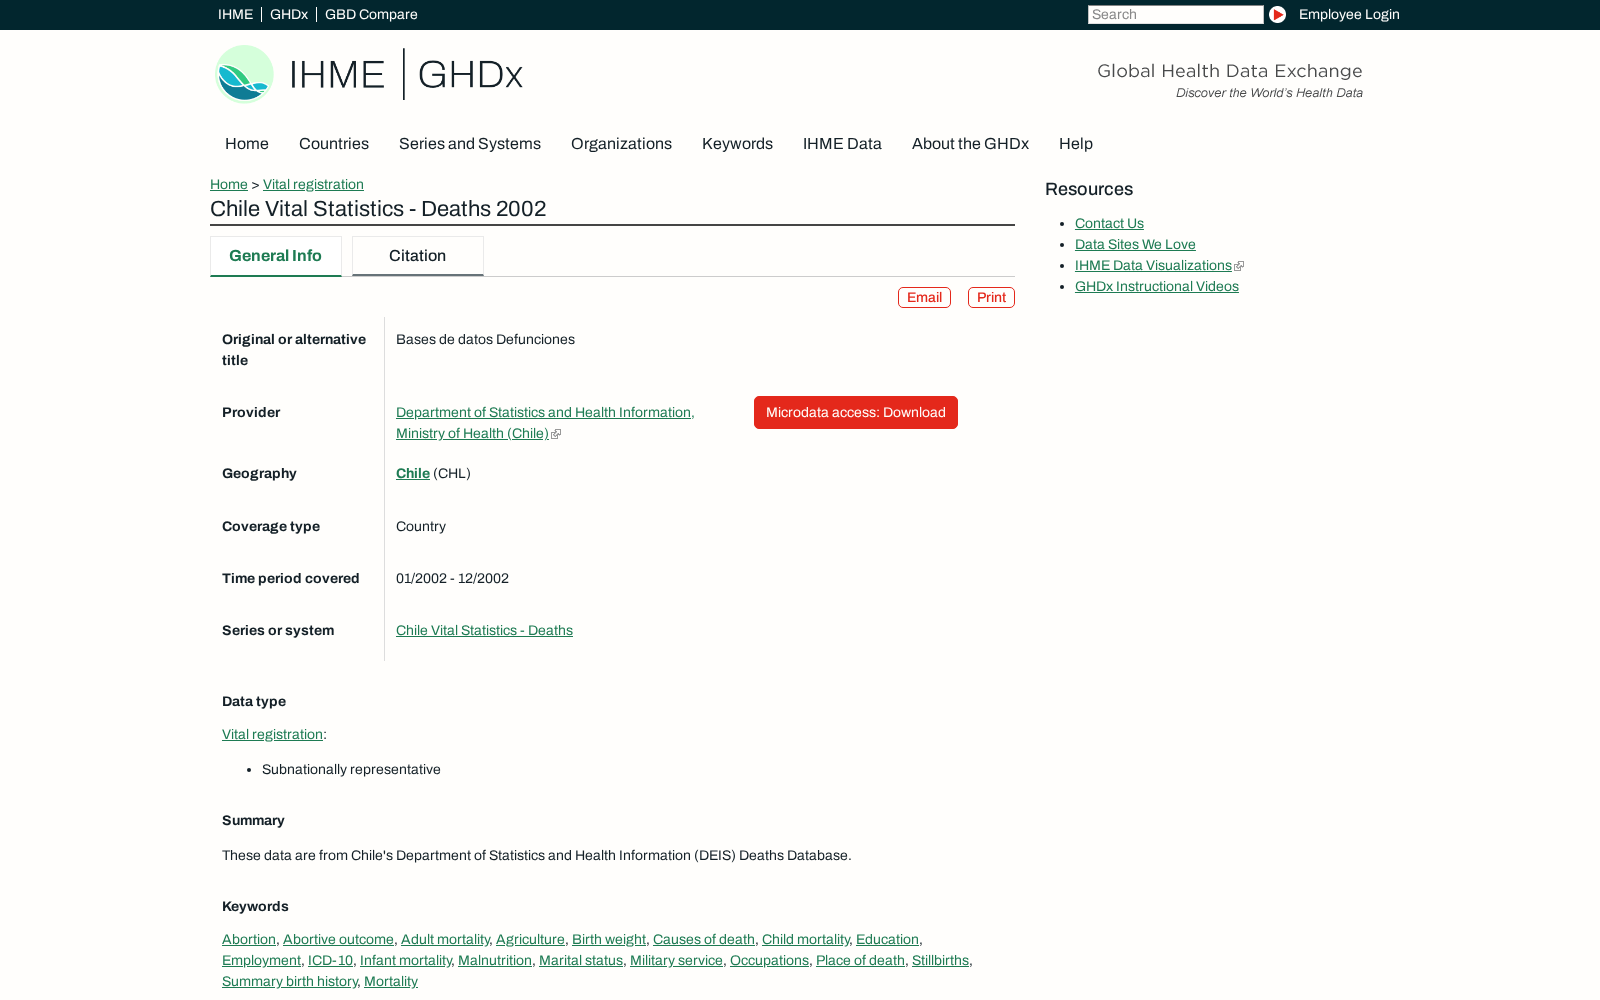Click the Stillbirths keyword
Viewport: 1600px width, 1000px height.
click(x=940, y=961)
